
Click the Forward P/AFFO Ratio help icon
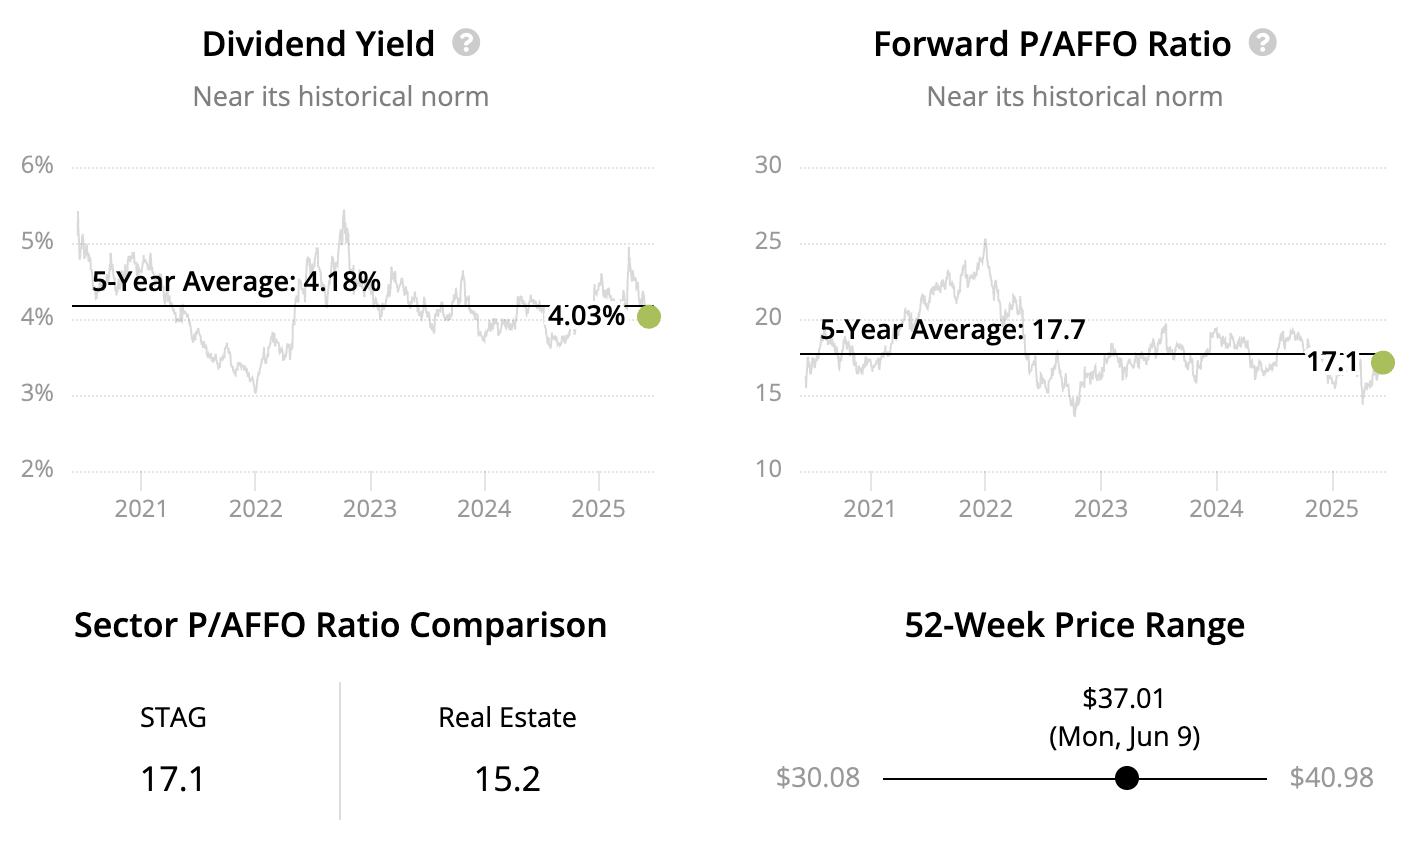pyautogui.click(x=1263, y=43)
